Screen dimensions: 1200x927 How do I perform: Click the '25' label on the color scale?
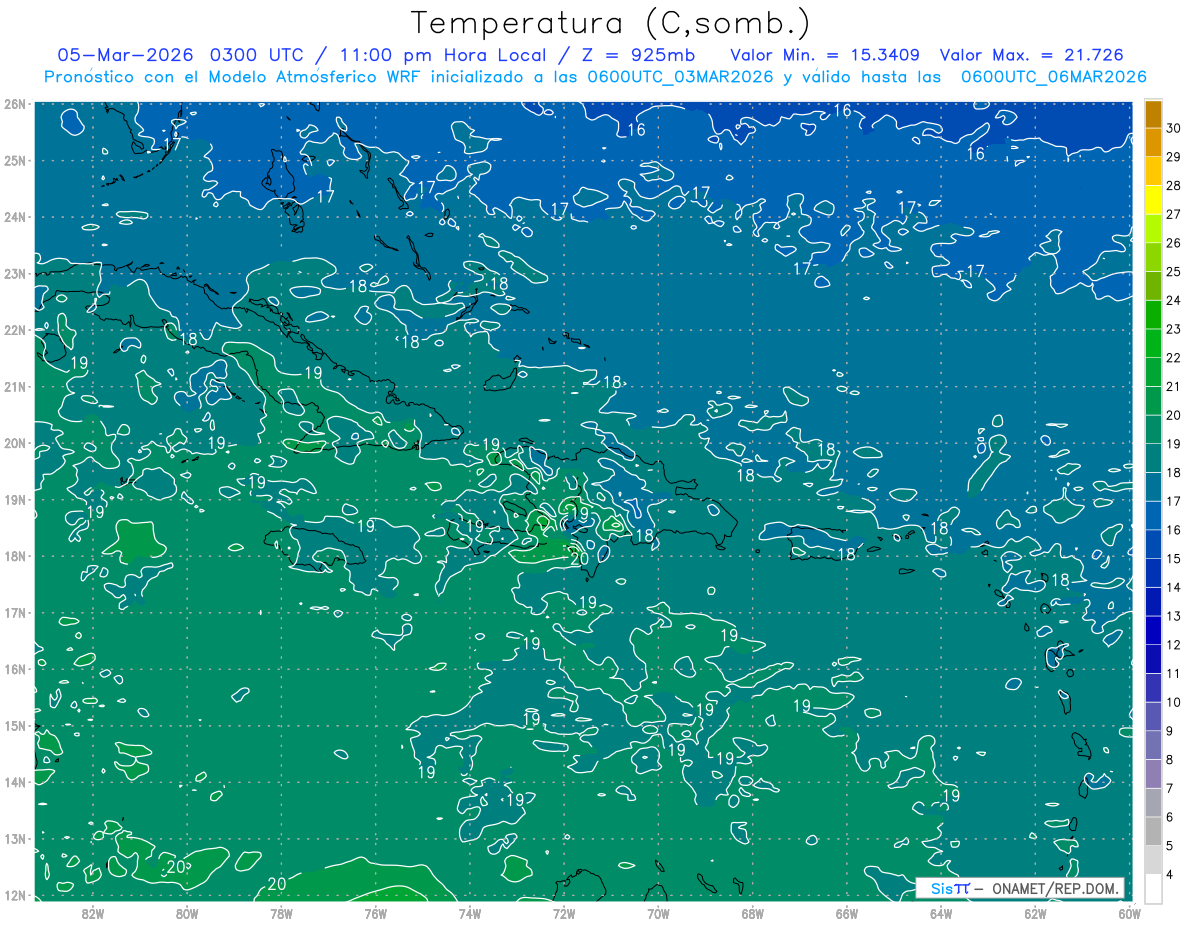click(1174, 271)
